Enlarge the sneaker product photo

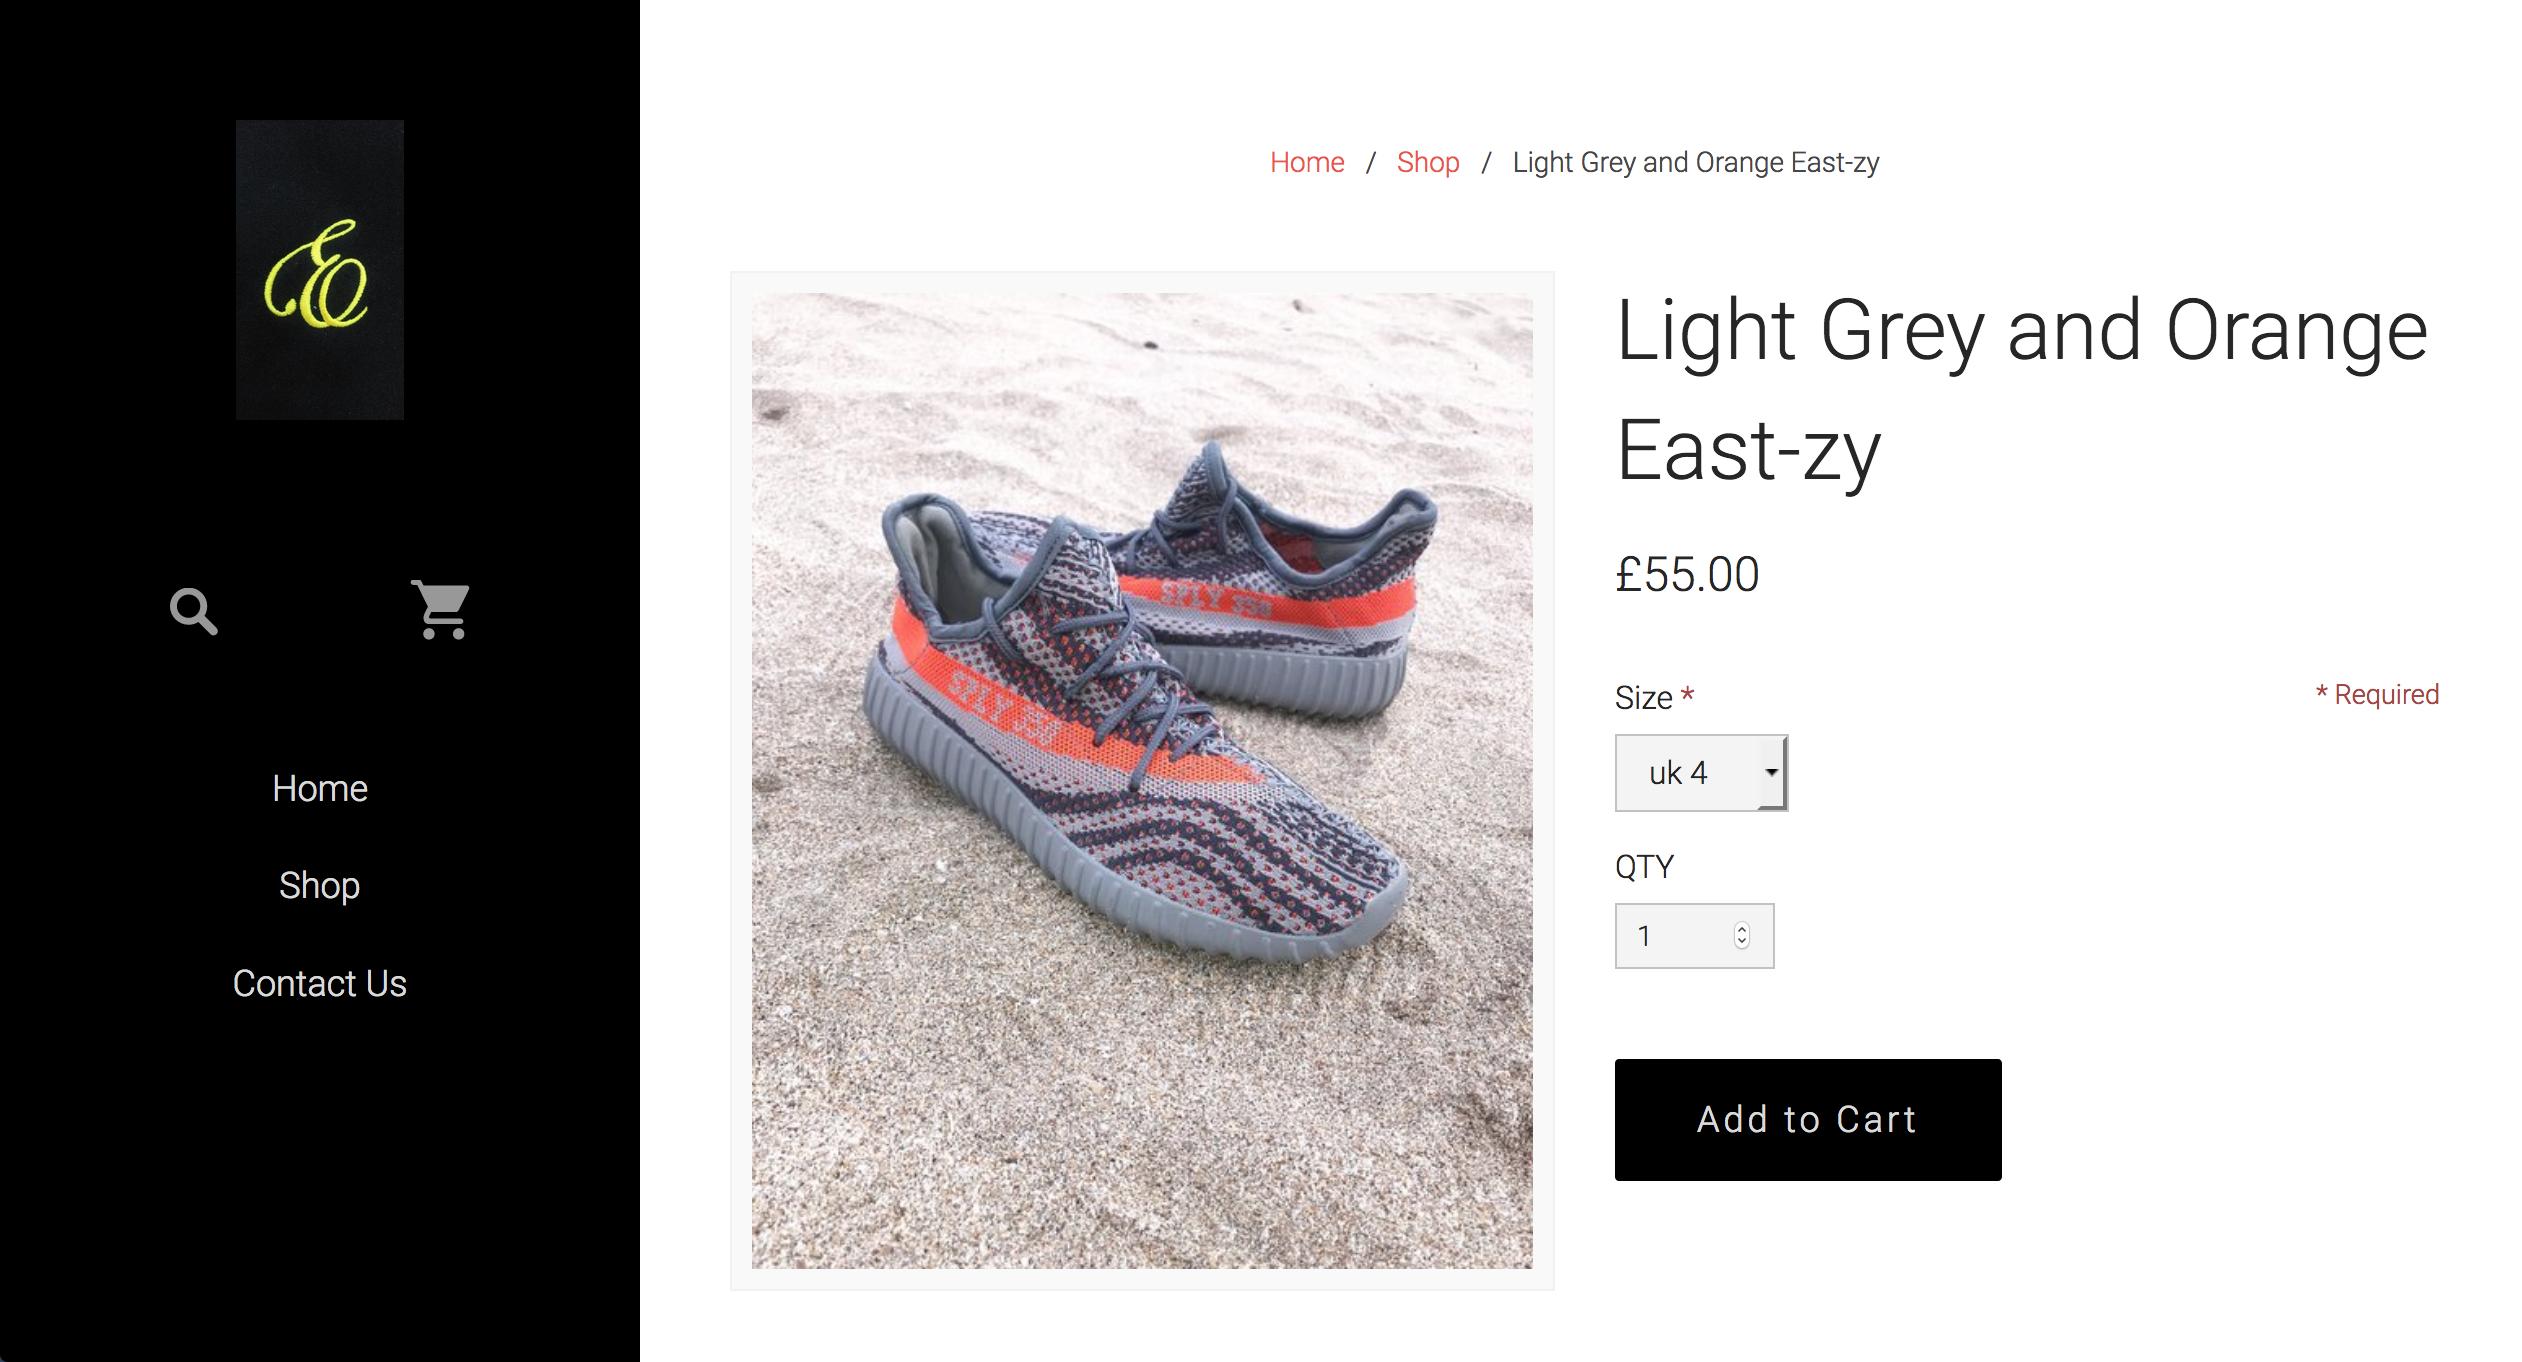pyautogui.click(x=1142, y=781)
